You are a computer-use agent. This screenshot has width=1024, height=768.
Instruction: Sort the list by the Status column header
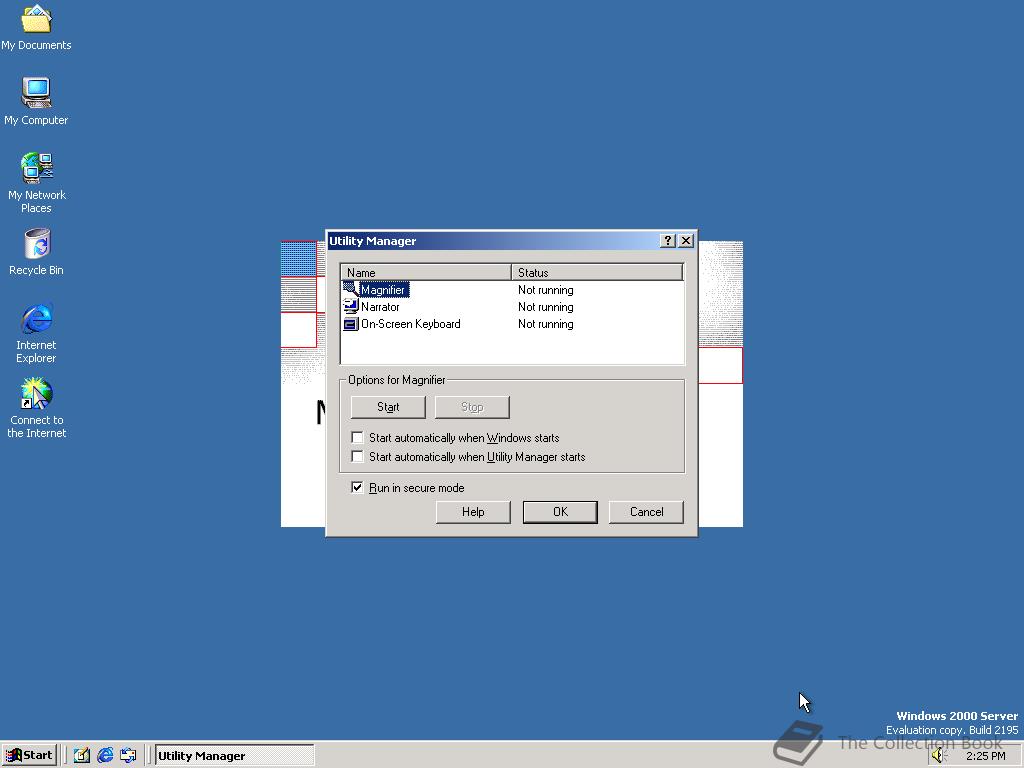(x=597, y=272)
